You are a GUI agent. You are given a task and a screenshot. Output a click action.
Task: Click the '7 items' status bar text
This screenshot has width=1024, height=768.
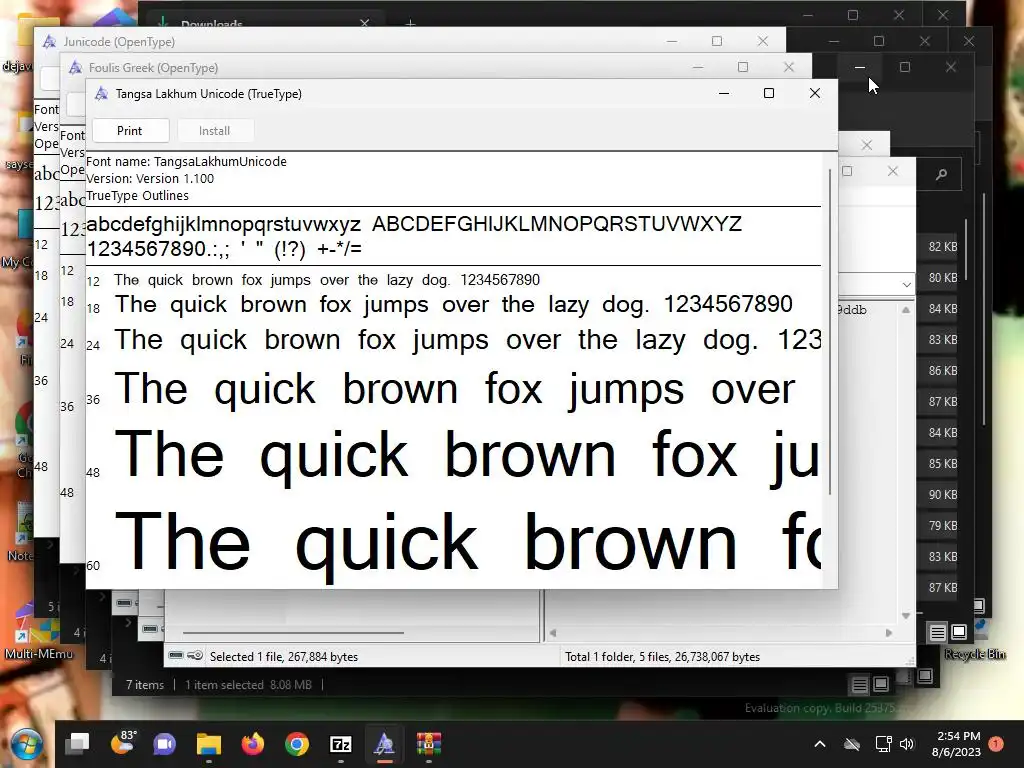[145, 685]
